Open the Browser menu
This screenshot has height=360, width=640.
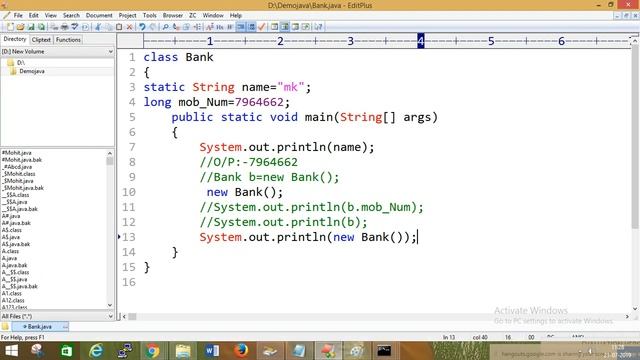[x=173, y=16]
